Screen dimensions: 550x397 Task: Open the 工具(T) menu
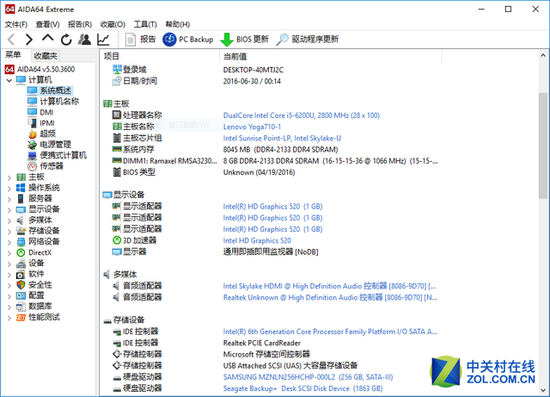pyautogui.click(x=145, y=24)
